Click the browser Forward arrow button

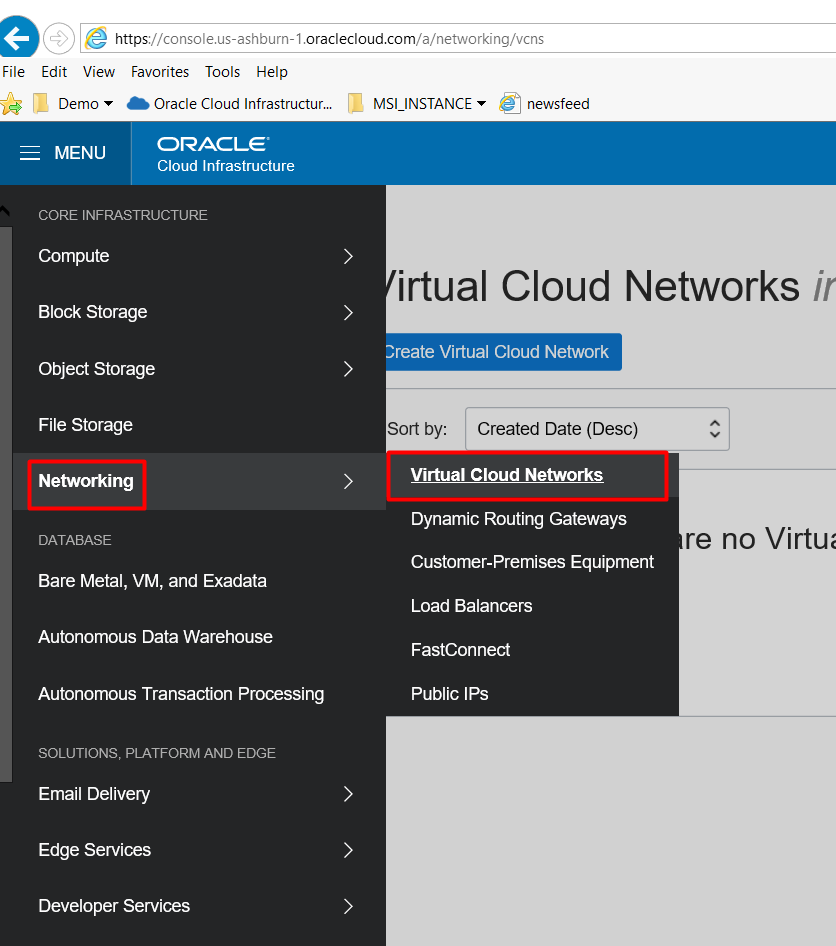point(59,39)
